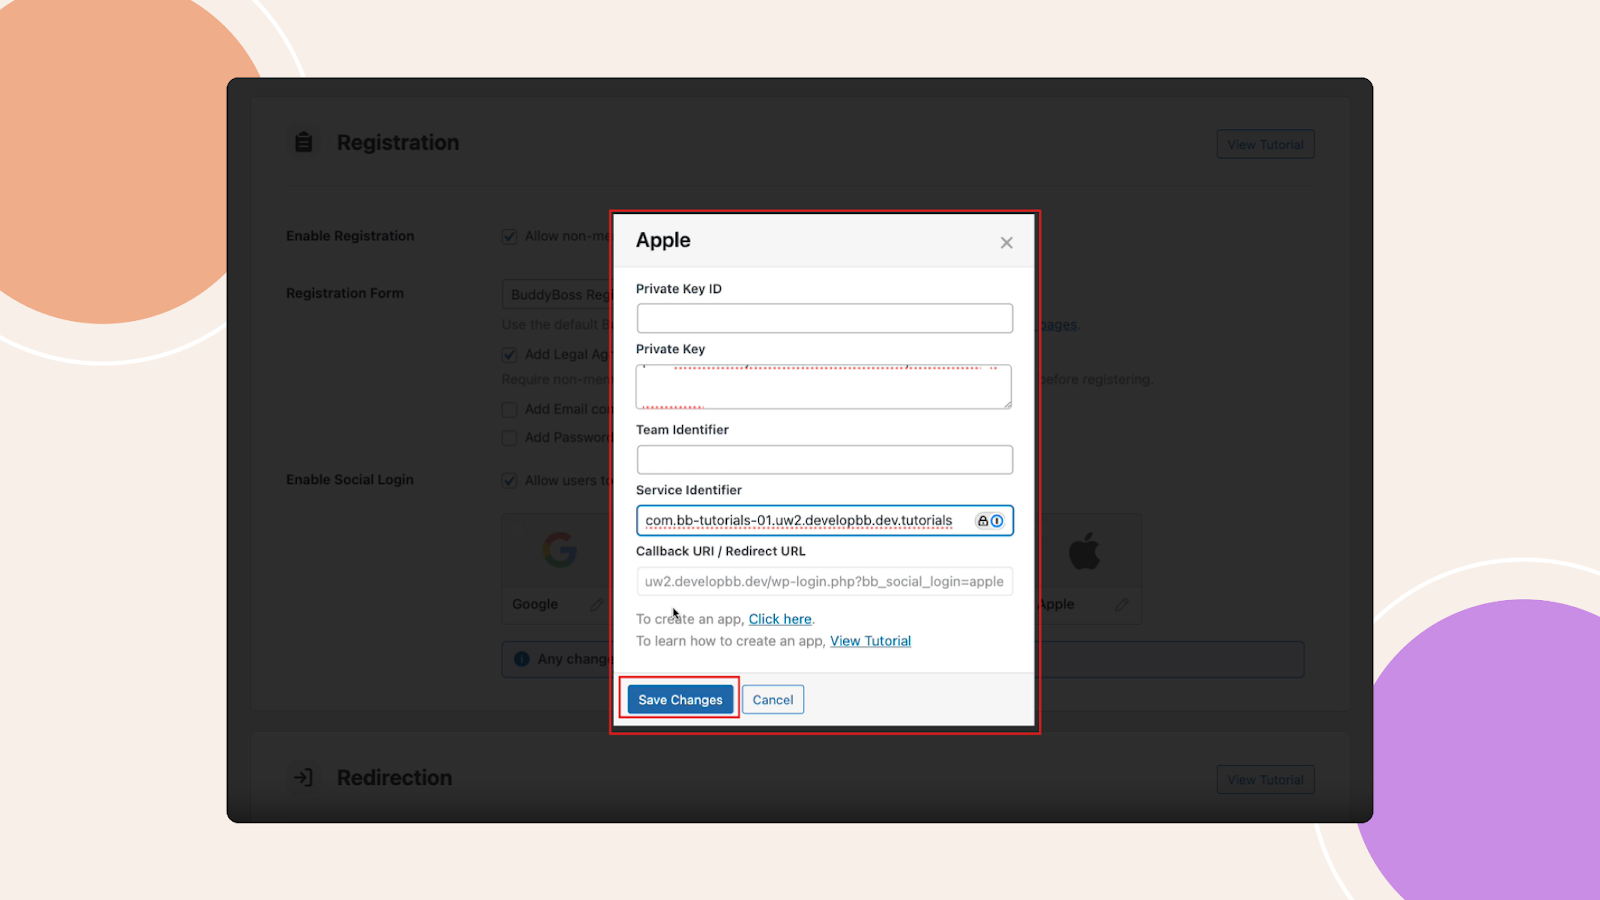Click the Private Key text area
The width and height of the screenshot is (1600, 900).
coord(824,386)
